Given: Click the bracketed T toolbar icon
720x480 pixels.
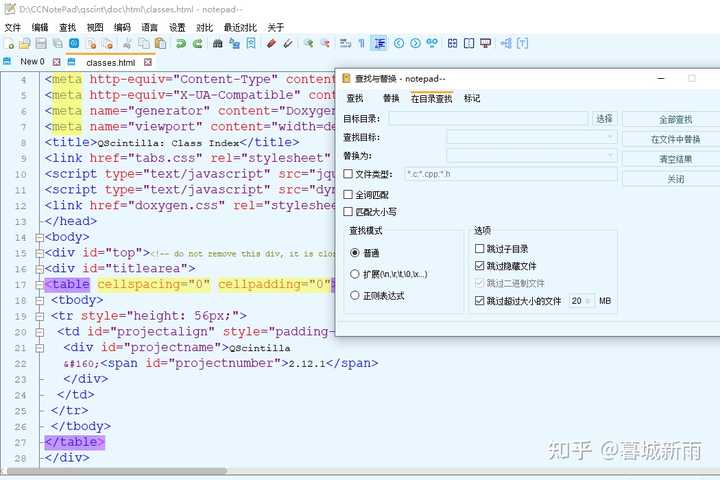Looking at the screenshot, I should pos(523,44).
